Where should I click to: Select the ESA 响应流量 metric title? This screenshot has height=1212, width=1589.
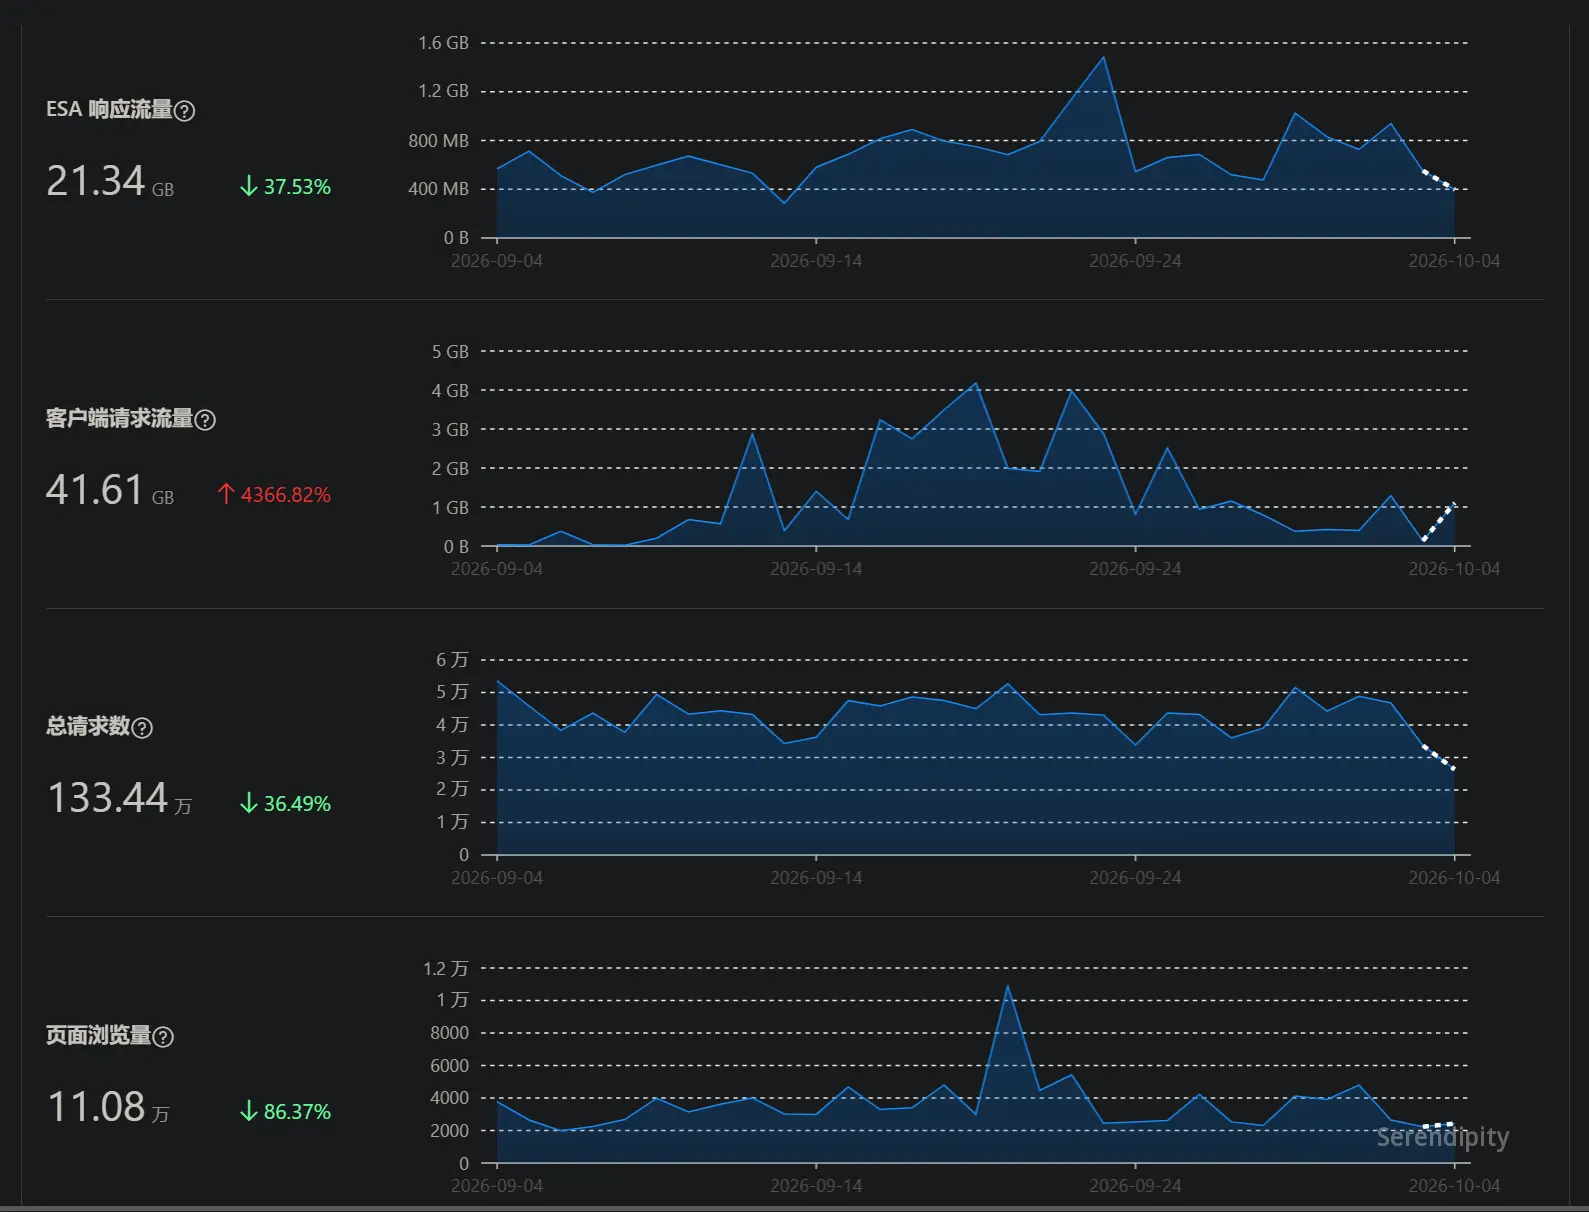109,110
